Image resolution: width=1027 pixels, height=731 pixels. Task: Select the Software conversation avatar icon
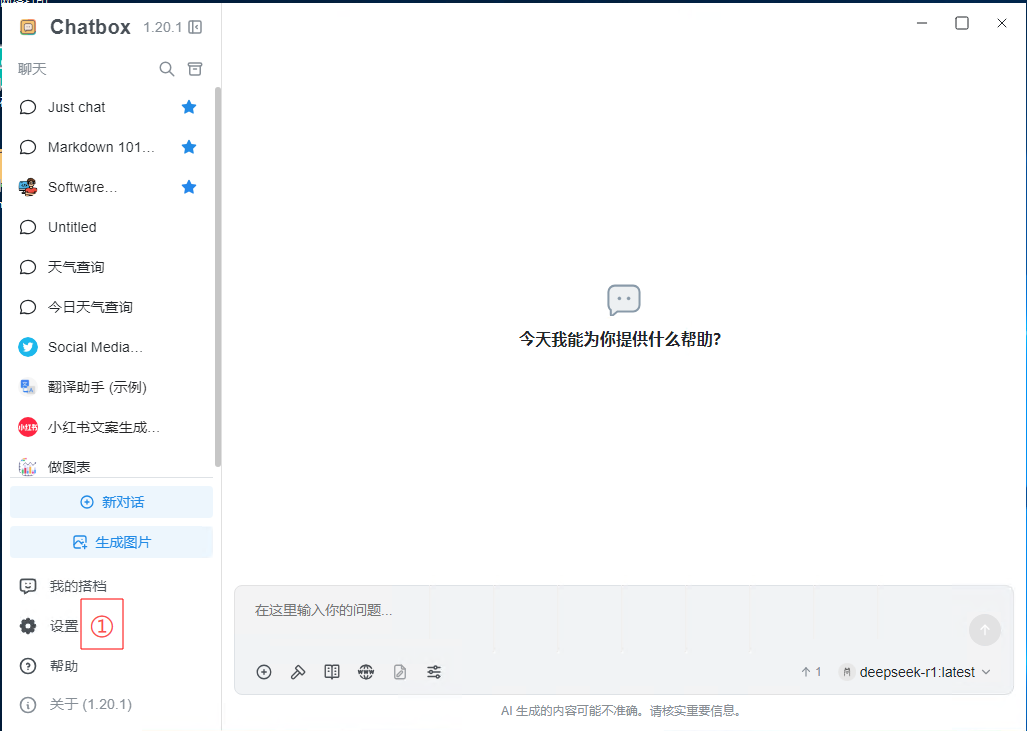pyautogui.click(x=28, y=187)
